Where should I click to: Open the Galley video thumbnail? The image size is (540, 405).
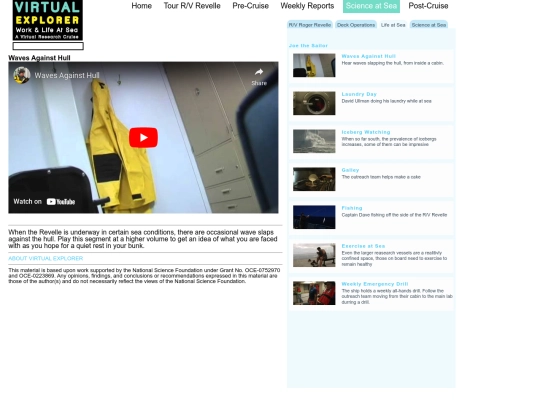[314, 179]
